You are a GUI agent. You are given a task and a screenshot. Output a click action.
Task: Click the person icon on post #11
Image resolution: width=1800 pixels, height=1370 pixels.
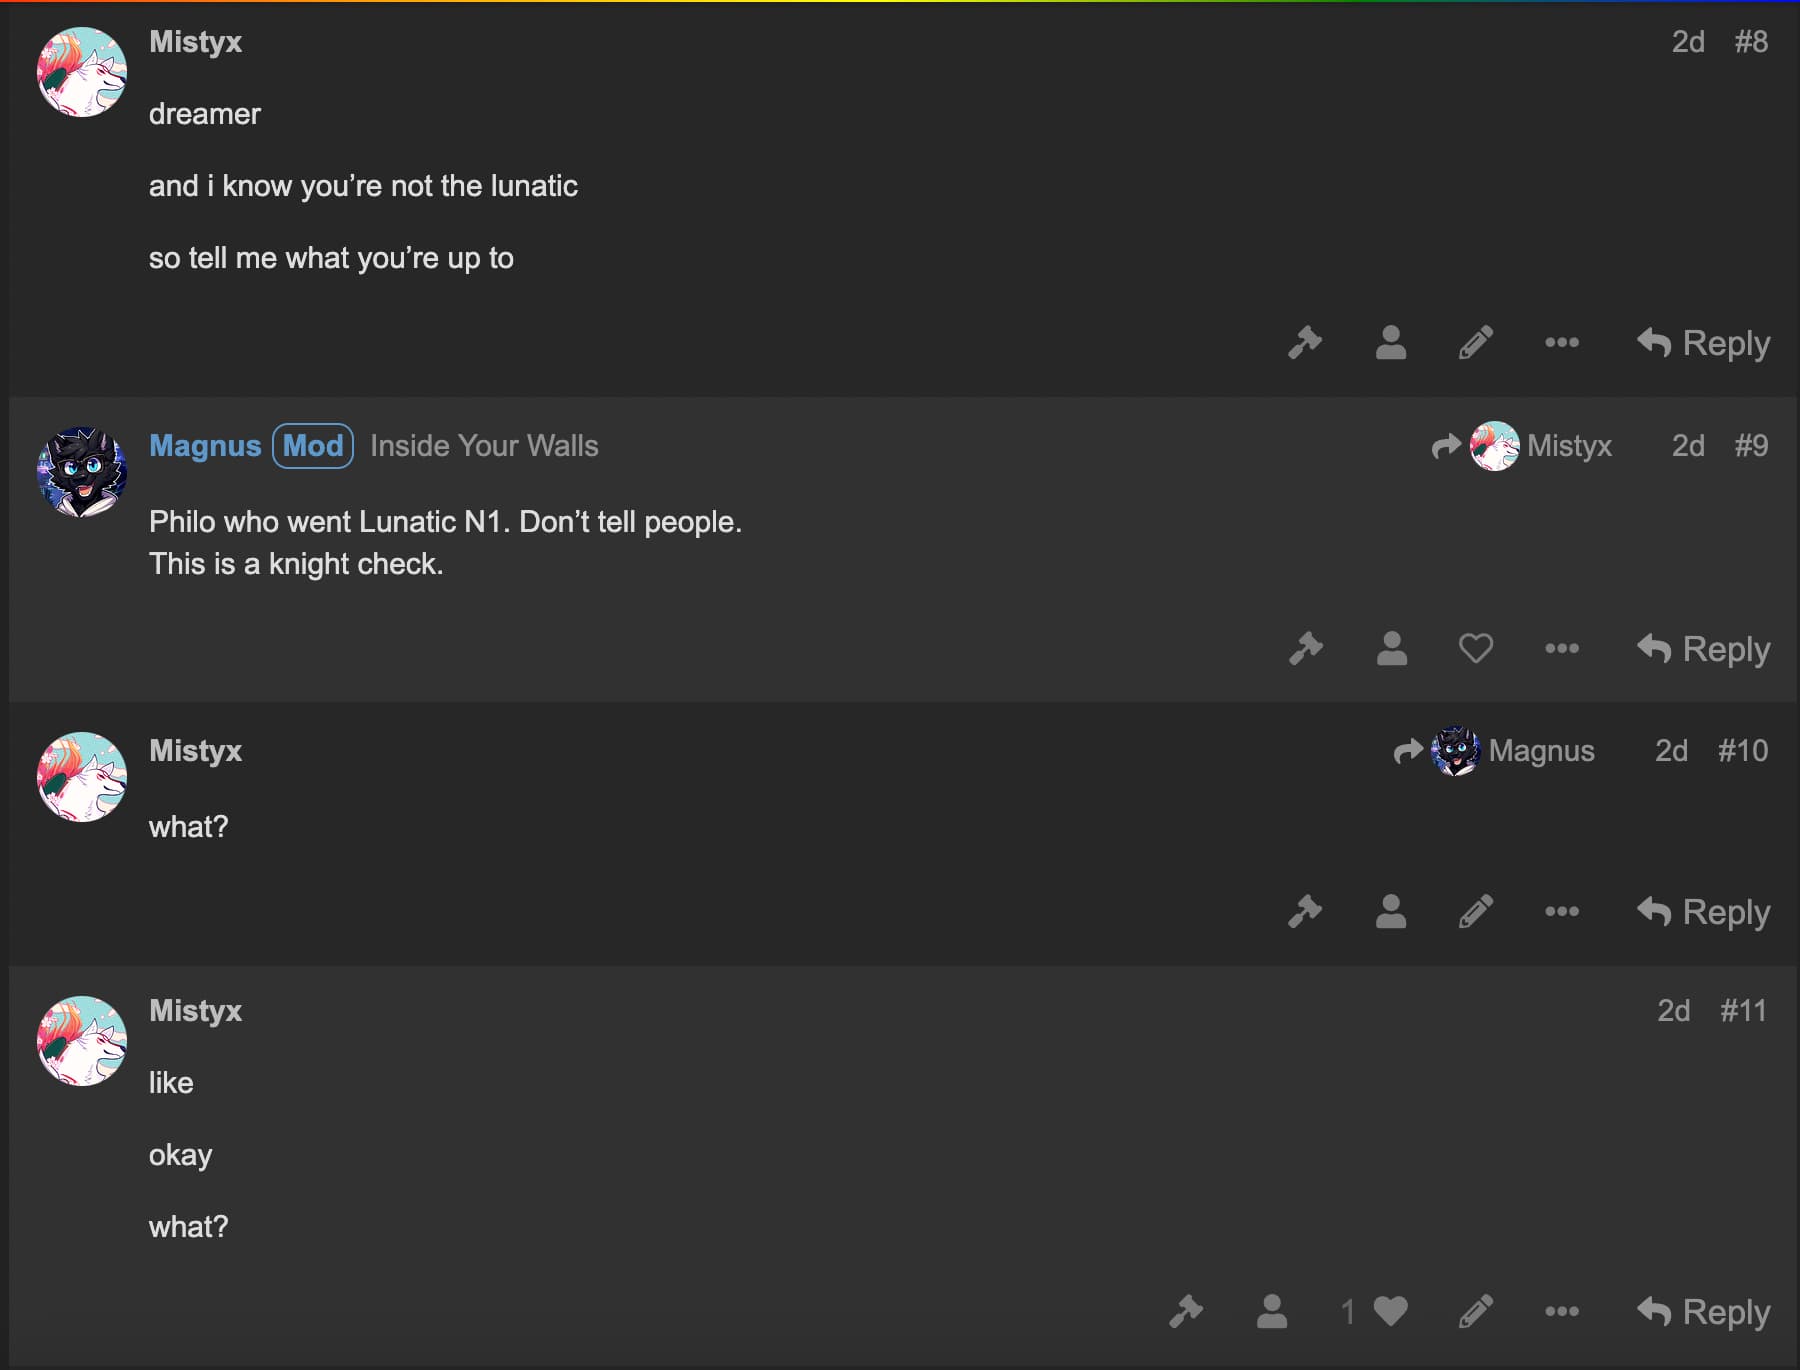click(1272, 1311)
